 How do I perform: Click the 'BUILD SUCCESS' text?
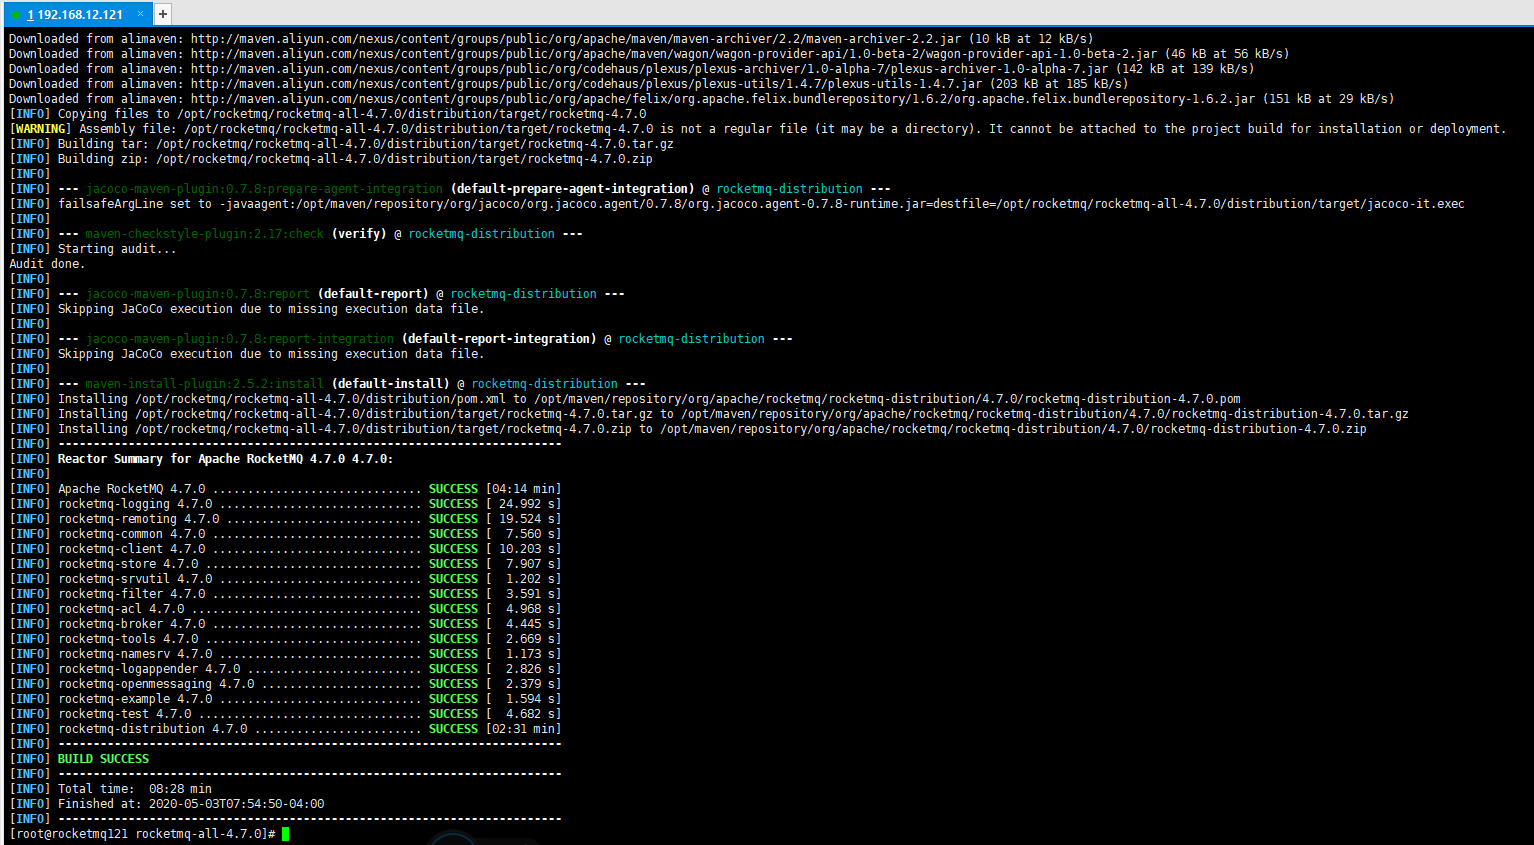pos(103,759)
